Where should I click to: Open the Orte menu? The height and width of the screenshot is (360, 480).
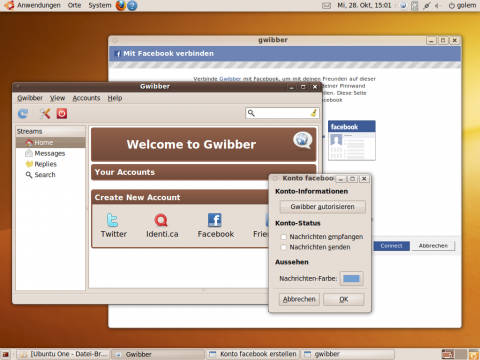74,5
